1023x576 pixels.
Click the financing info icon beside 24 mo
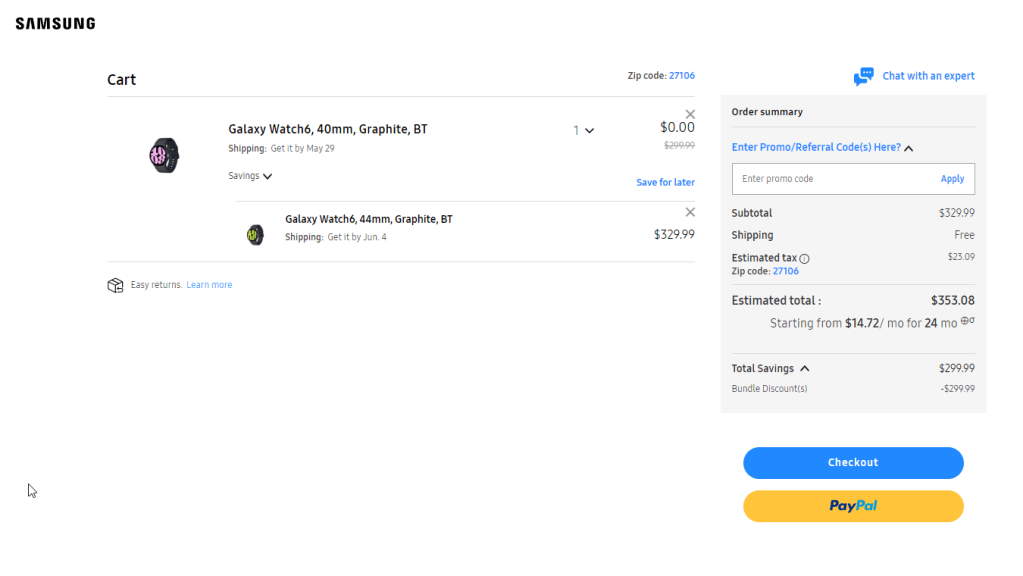[967, 322]
